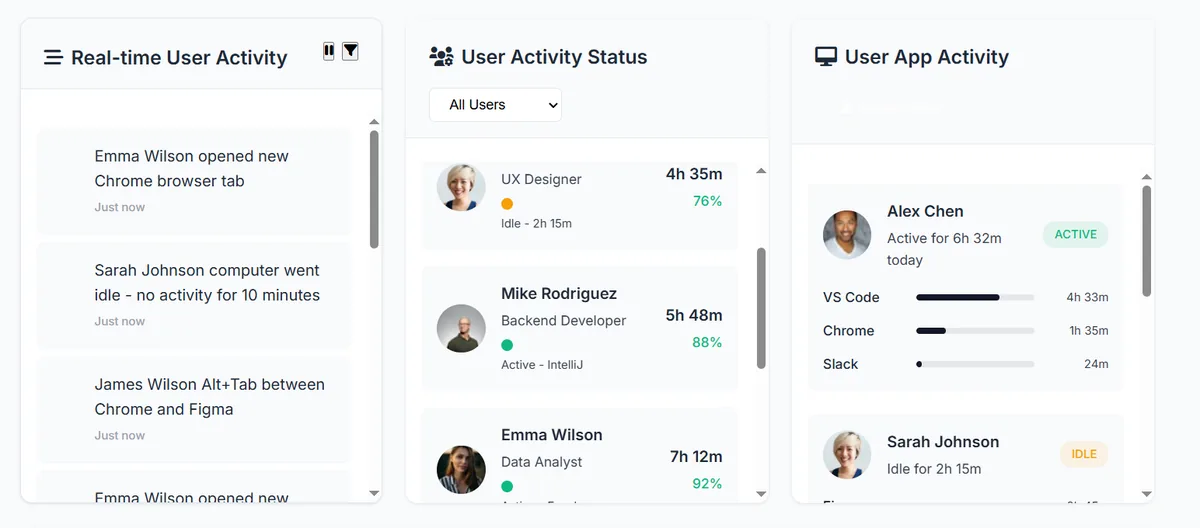1200x528 pixels.
Task: Click the 'Active - IntelliJ' status text
Action: point(542,365)
